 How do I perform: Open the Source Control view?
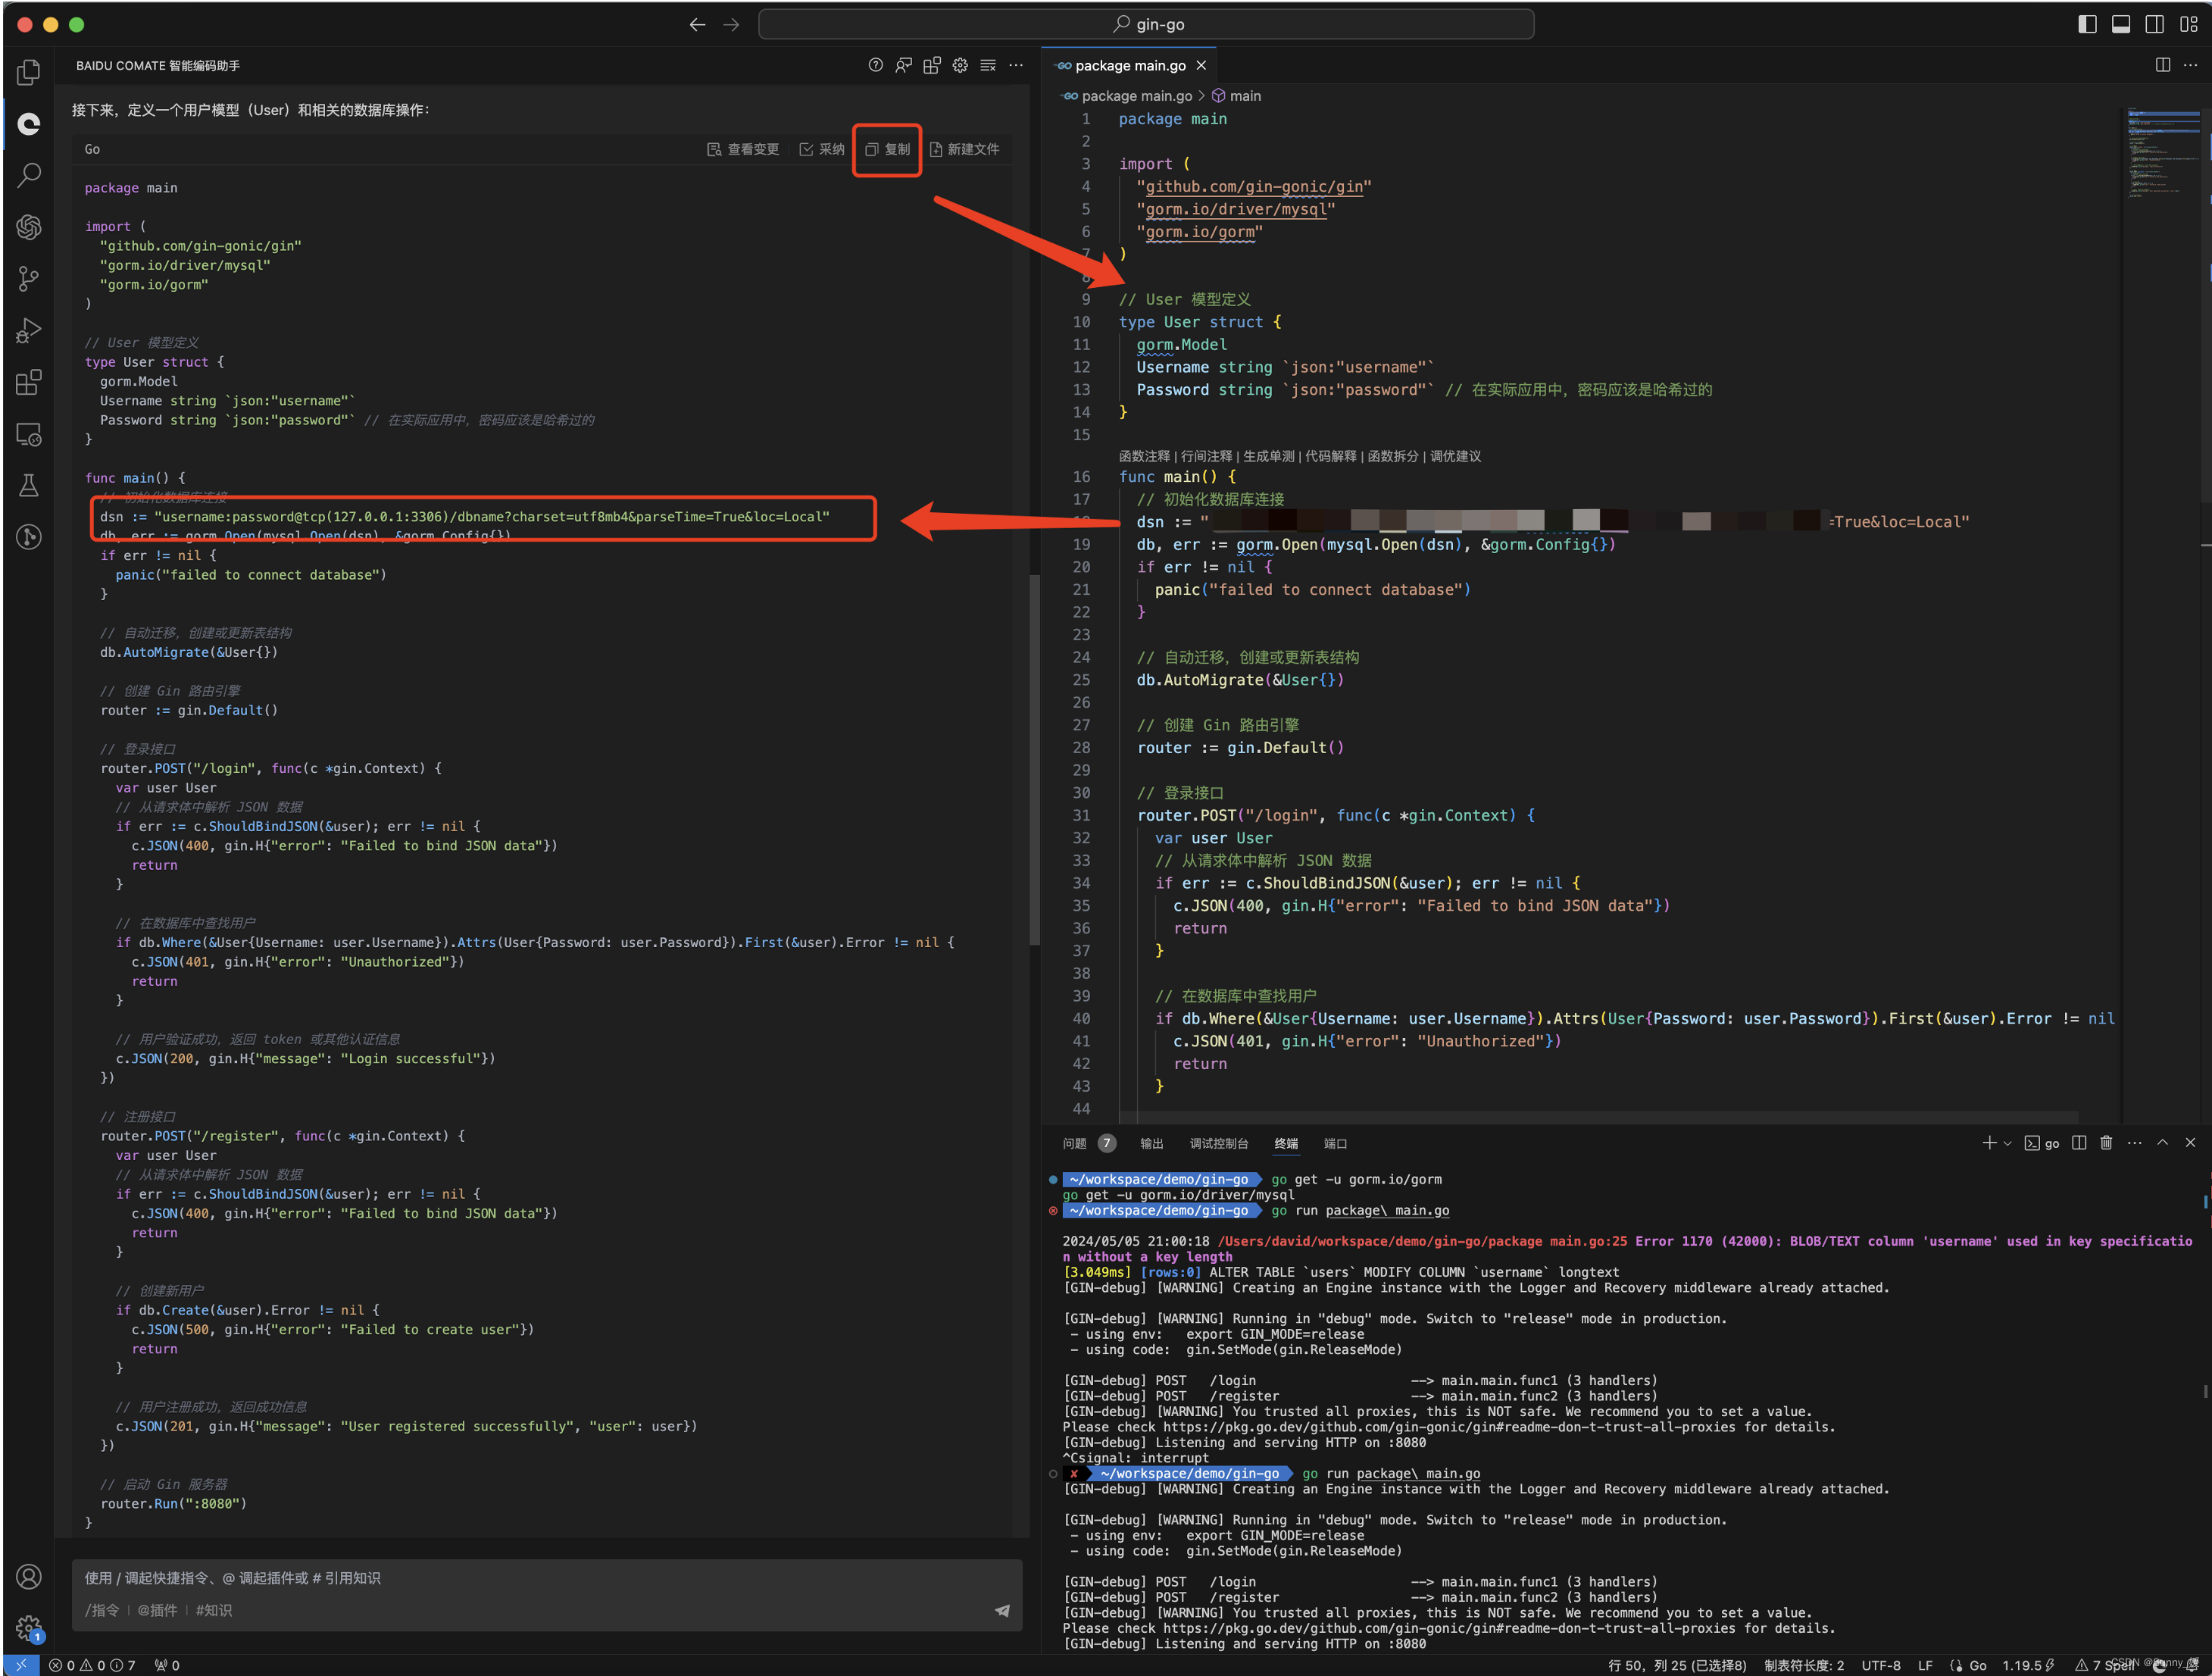pos(29,278)
